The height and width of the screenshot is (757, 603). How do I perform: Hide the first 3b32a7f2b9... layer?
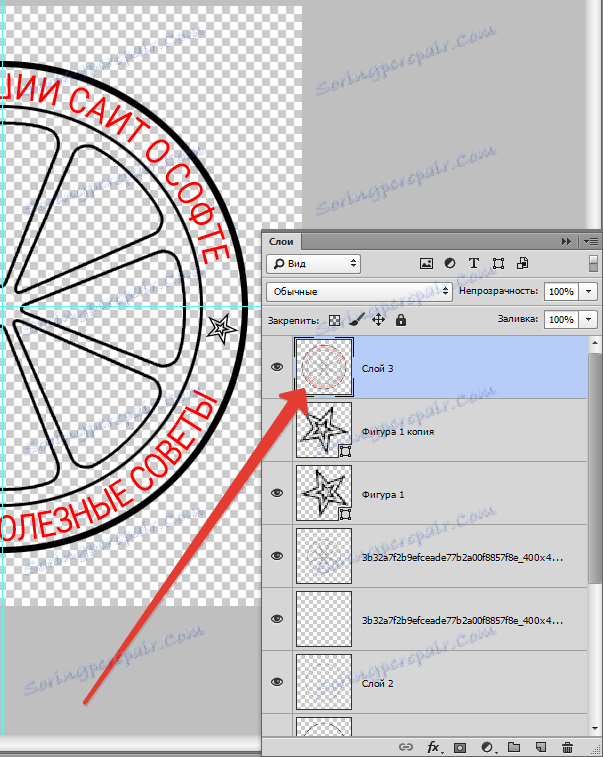(277, 556)
